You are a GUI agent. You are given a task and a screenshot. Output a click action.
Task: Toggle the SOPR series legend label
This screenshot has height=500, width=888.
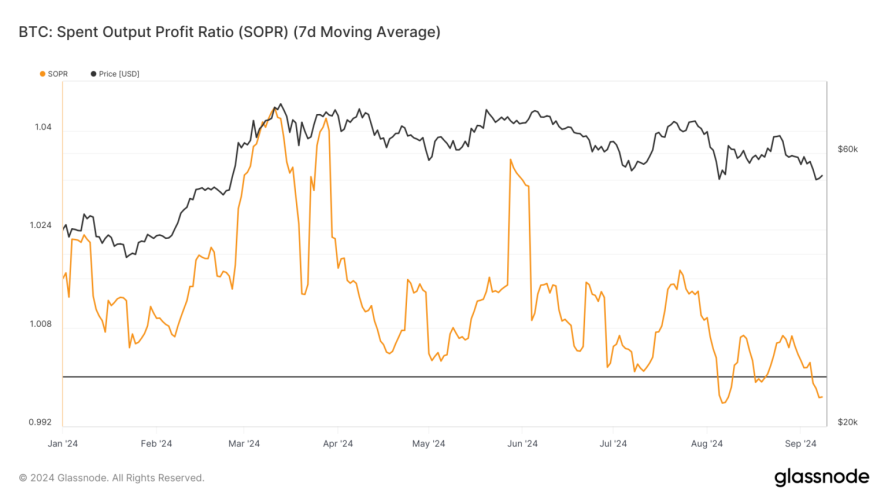coord(59,74)
